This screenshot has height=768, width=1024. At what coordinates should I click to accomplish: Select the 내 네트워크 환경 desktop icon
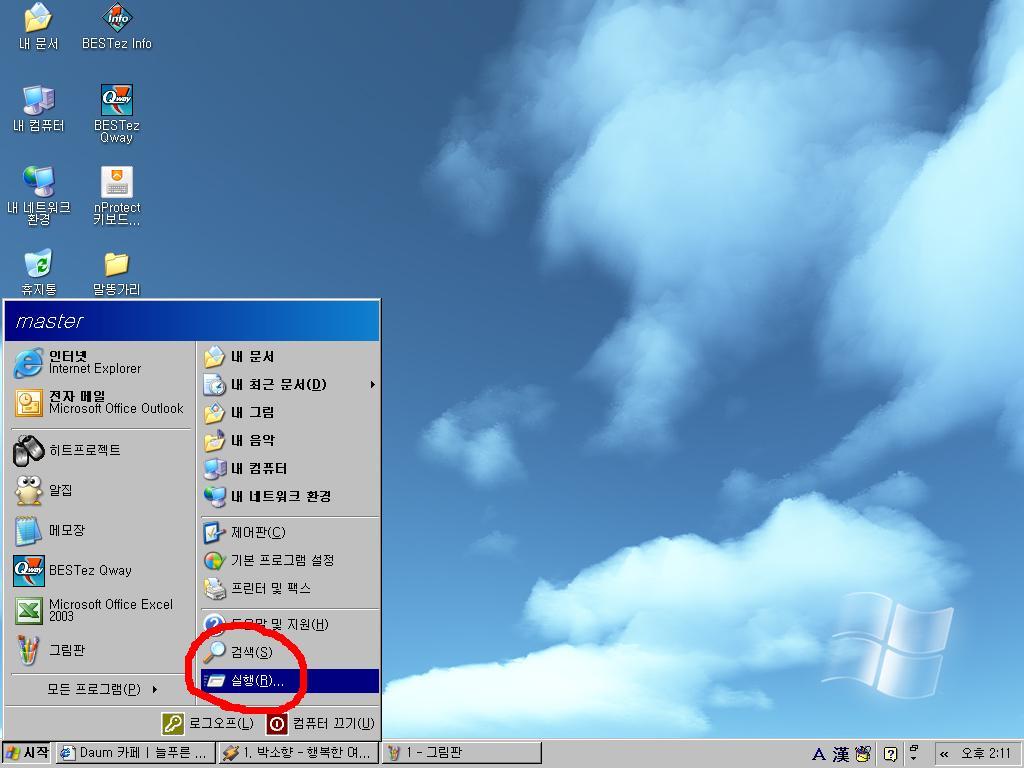pyautogui.click(x=38, y=195)
